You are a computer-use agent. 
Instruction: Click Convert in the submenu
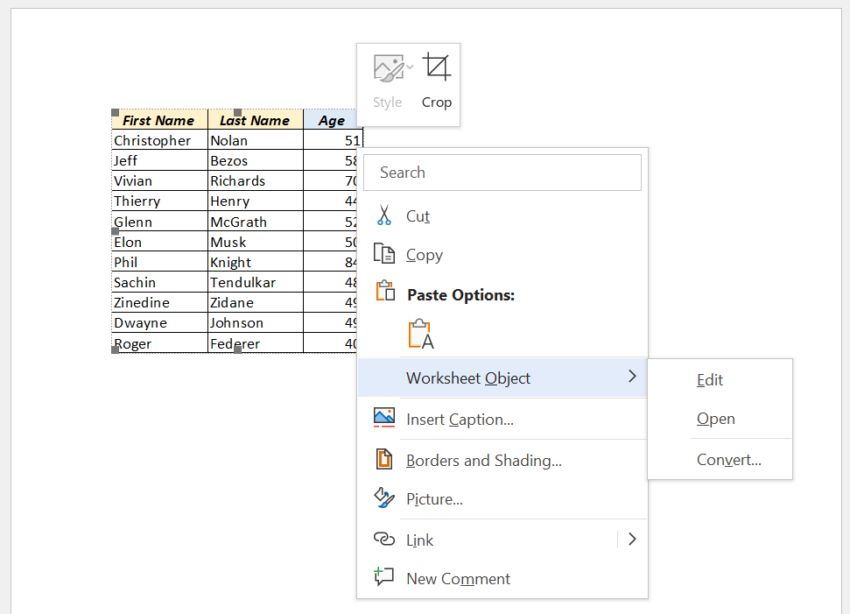click(730, 459)
